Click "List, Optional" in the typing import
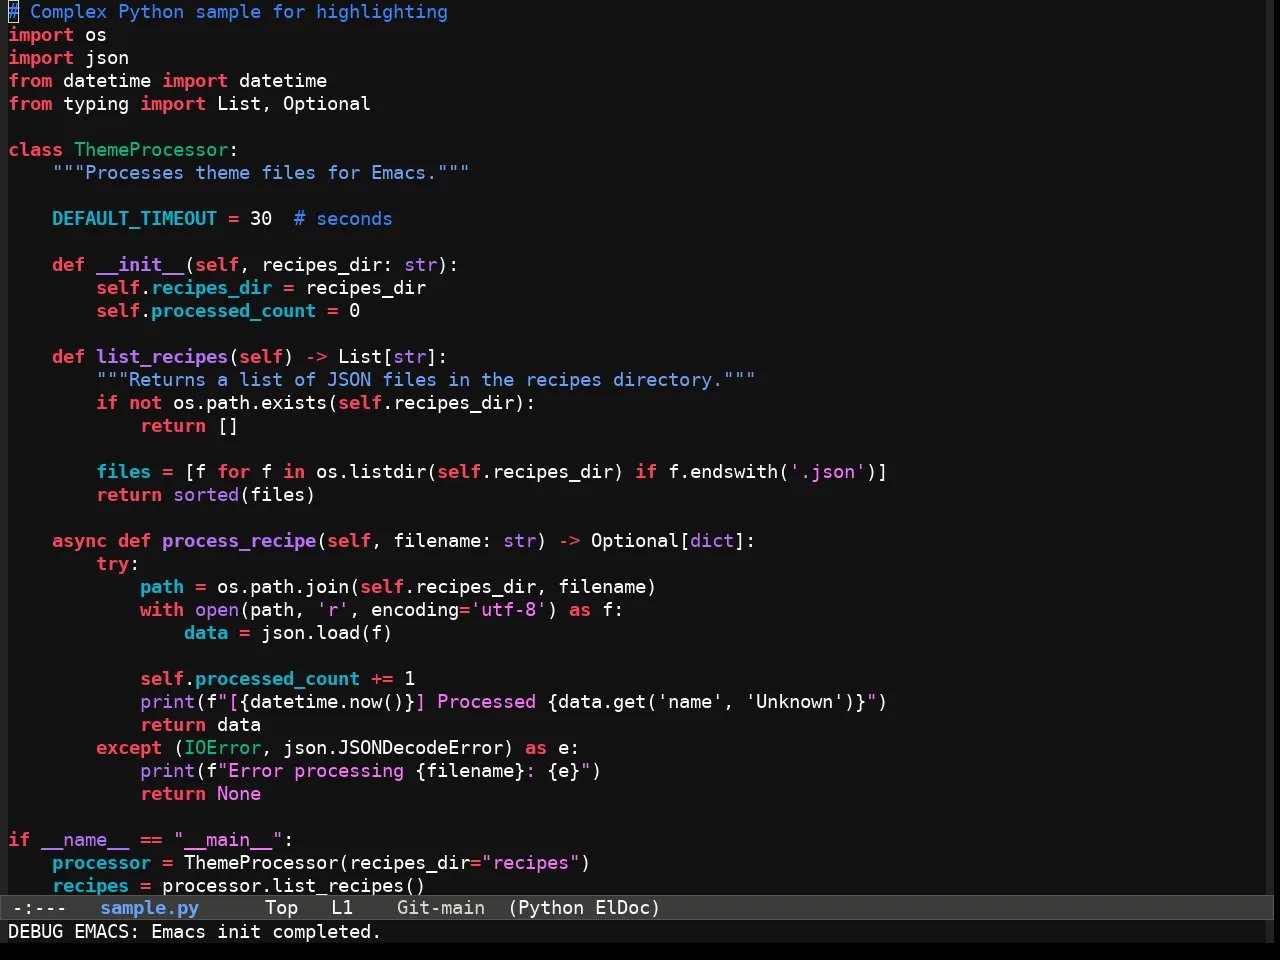Viewport: 1280px width, 960px height. pyautogui.click(x=293, y=104)
